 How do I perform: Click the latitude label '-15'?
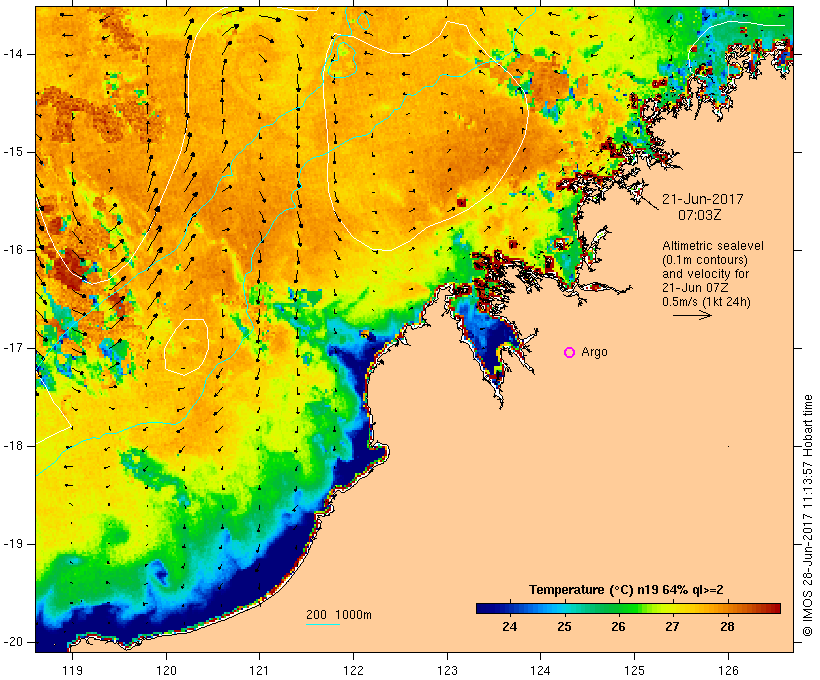pos(12,152)
